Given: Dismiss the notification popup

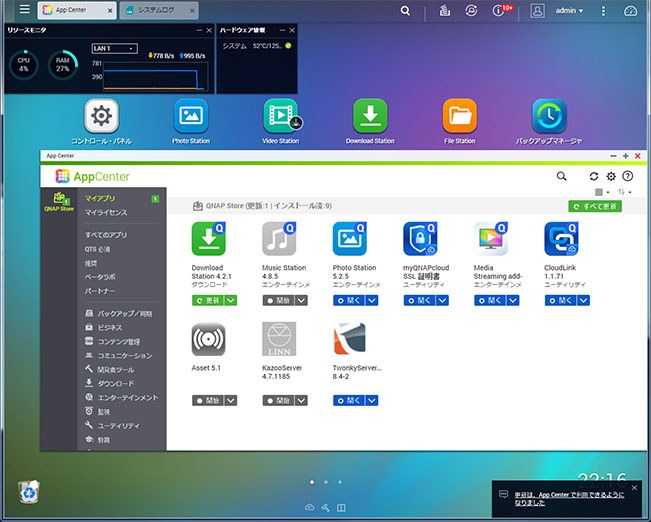Looking at the screenshot, I should [634, 488].
